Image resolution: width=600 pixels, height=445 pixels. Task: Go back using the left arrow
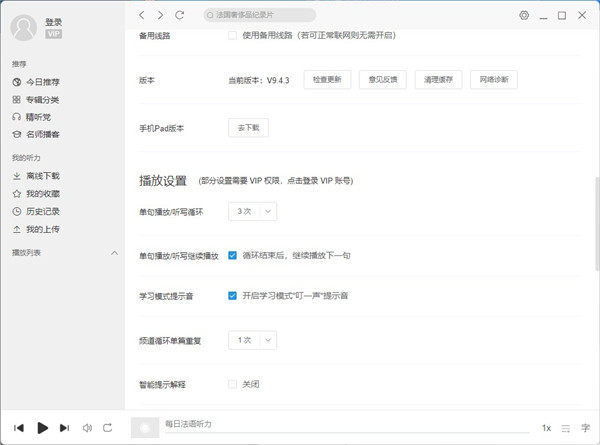(143, 15)
